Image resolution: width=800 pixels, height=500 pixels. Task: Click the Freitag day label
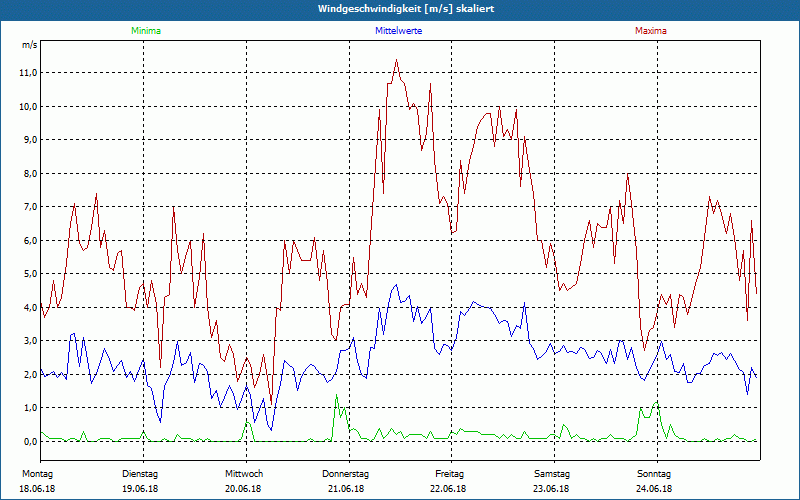pos(449,474)
